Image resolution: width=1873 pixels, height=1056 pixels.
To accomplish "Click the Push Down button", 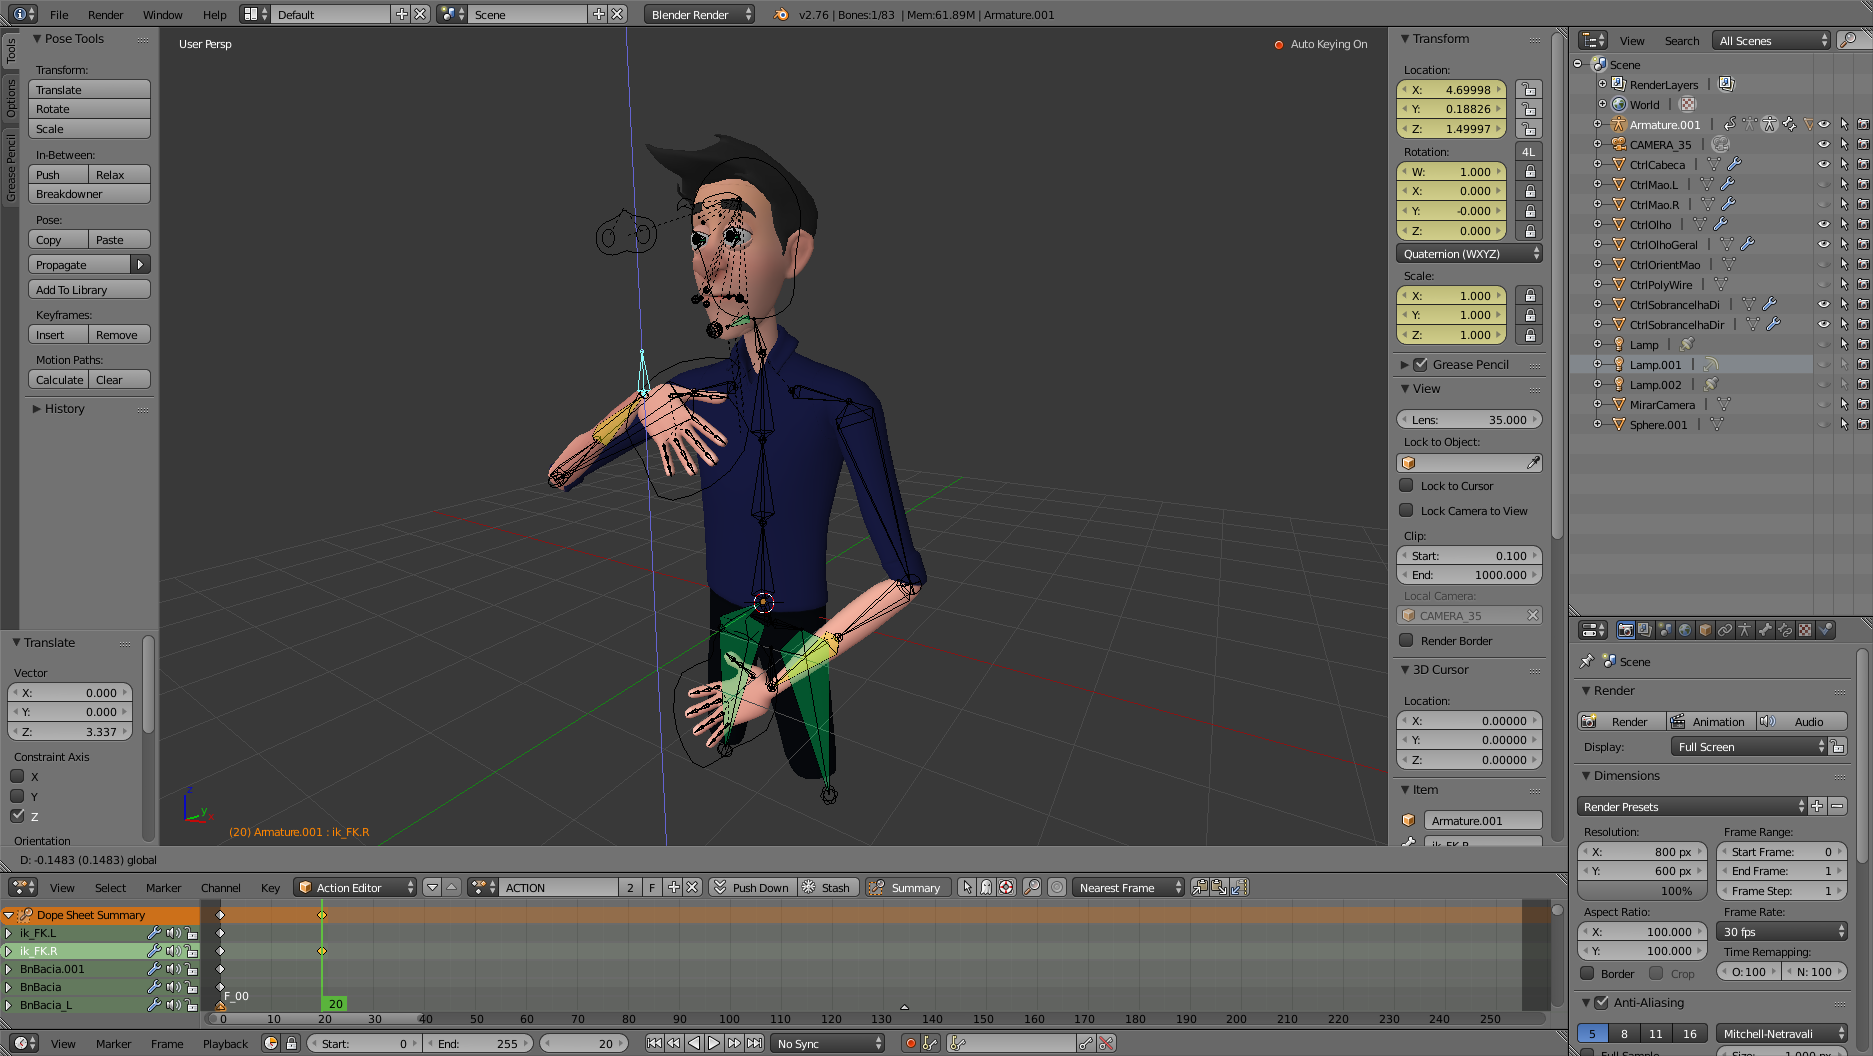I will (x=752, y=888).
